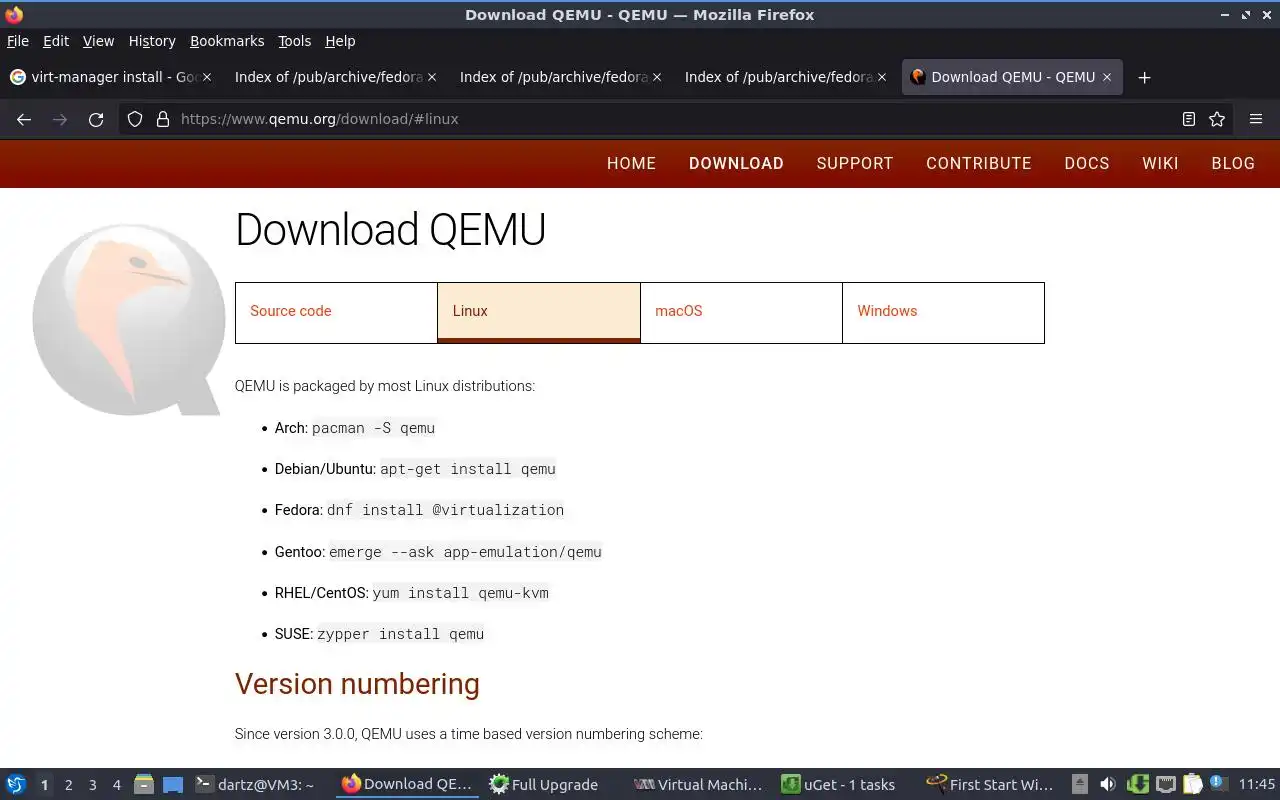Screen dimensions: 1280x800
Task: Switch to workspace 1
Action: [44, 785]
